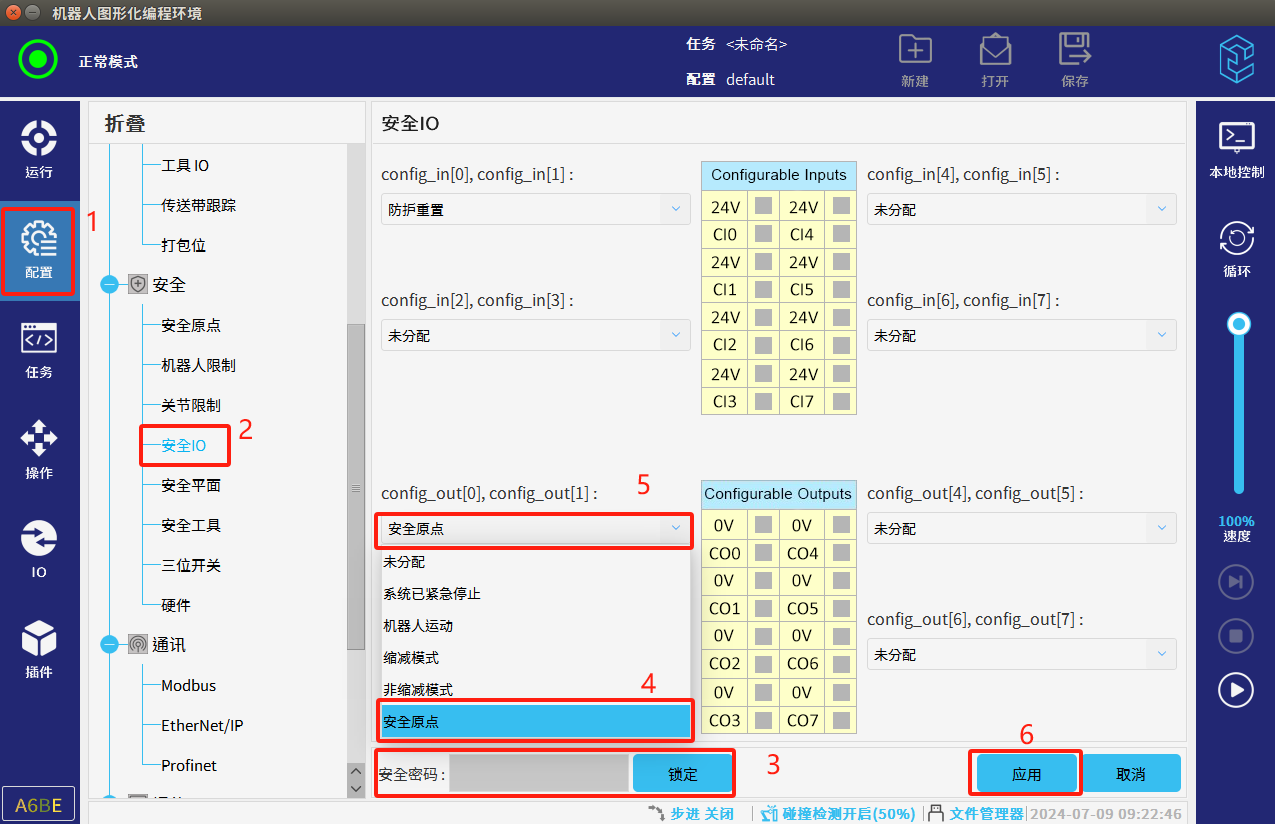Open the IO sidebar icon
This screenshot has width=1275, height=824.
click(x=39, y=548)
